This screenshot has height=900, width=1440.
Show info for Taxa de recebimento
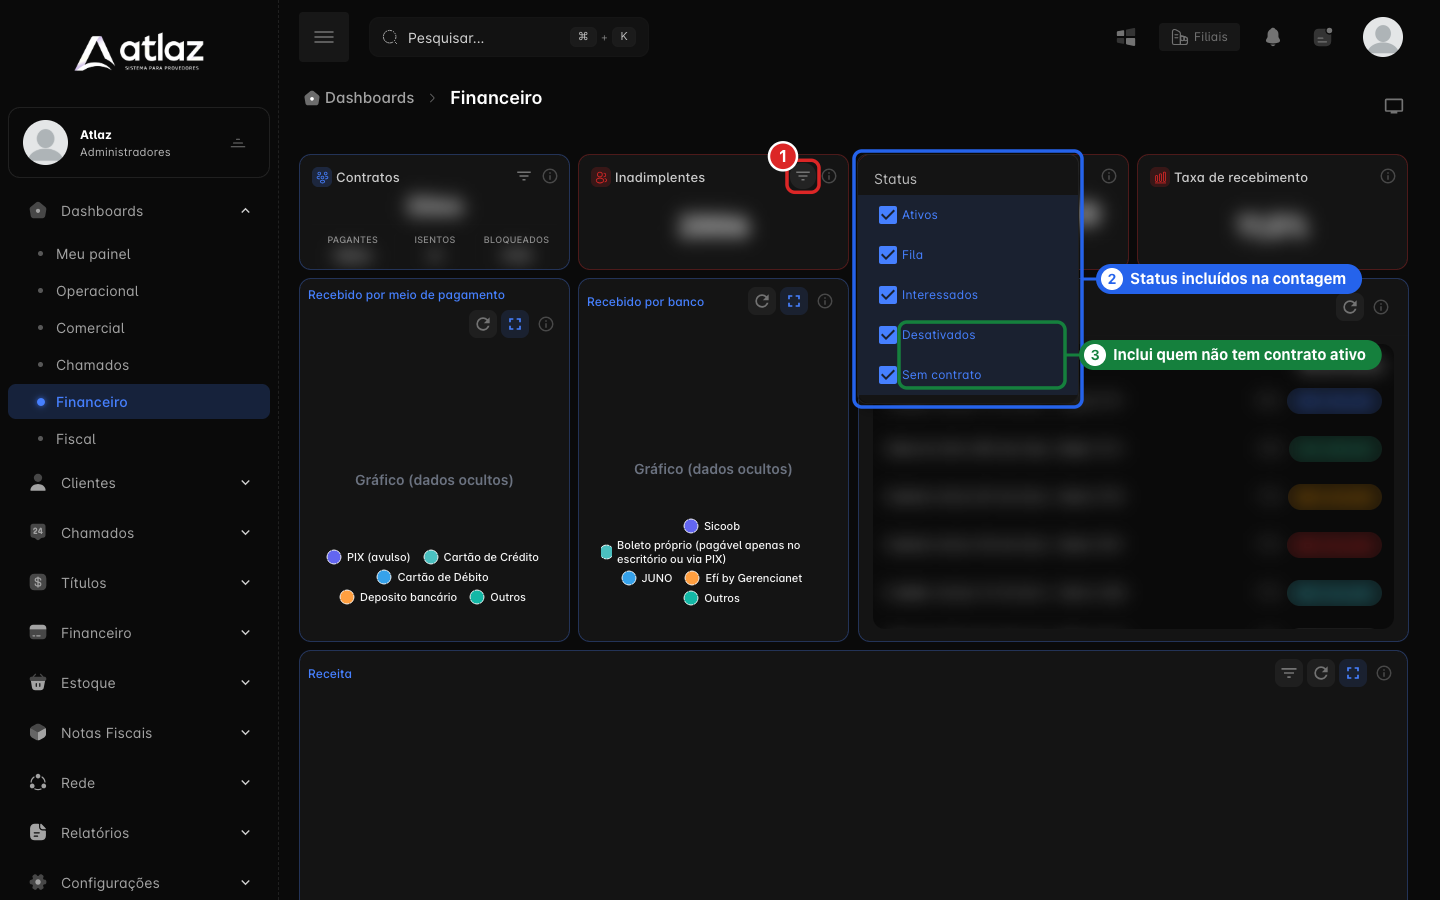(1388, 176)
